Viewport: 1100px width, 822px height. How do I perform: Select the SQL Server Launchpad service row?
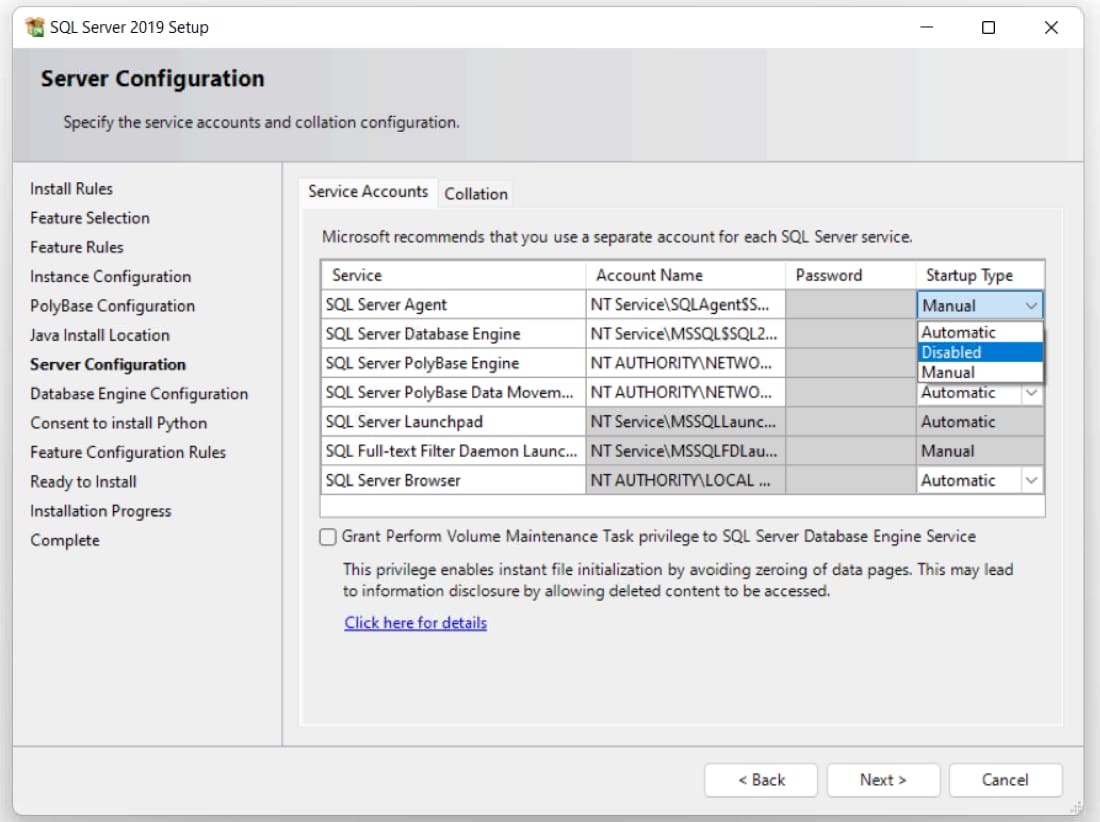(x=452, y=422)
